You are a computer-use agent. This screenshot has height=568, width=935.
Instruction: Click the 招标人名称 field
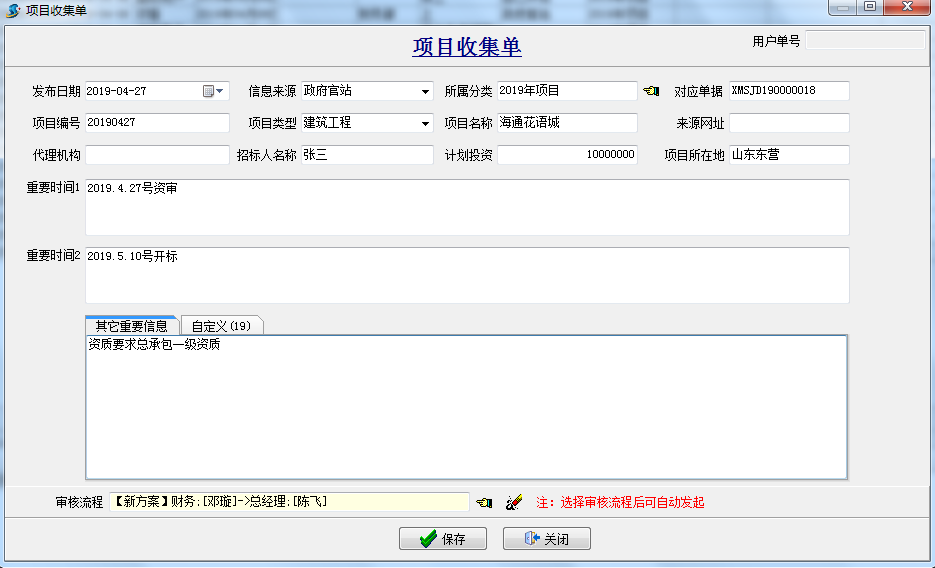point(366,155)
